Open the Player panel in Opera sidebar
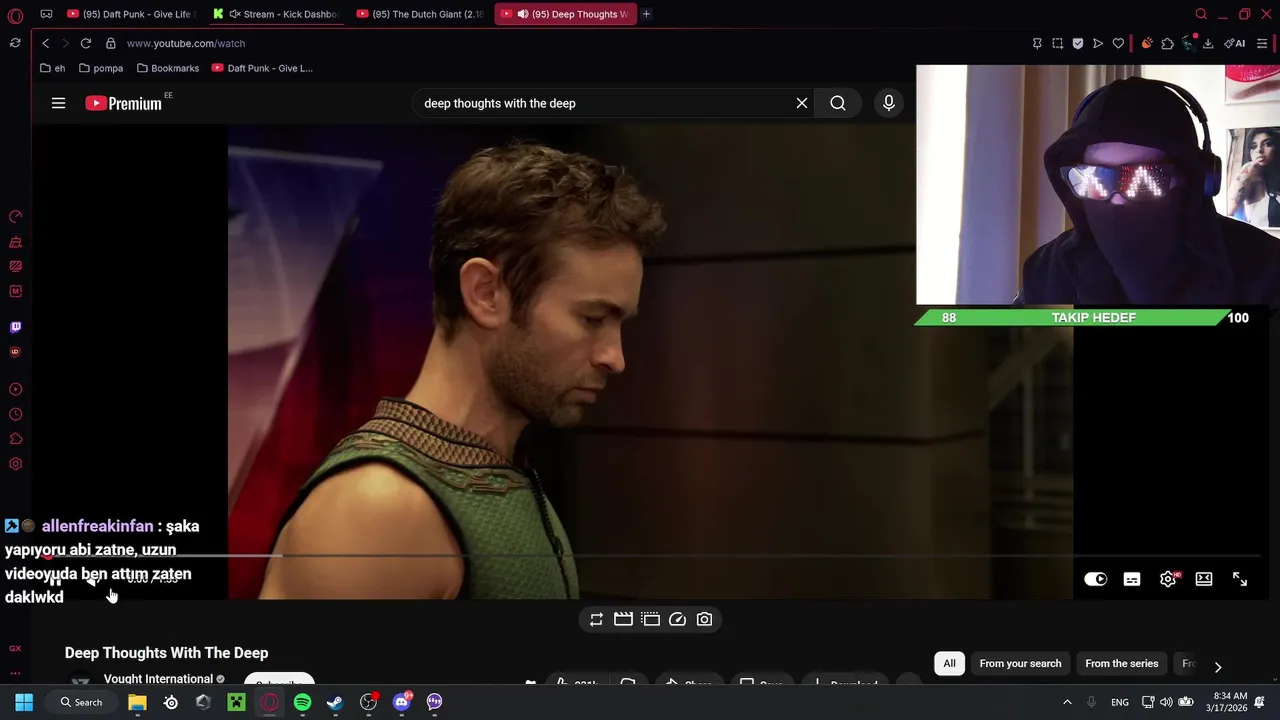 [x=15, y=389]
